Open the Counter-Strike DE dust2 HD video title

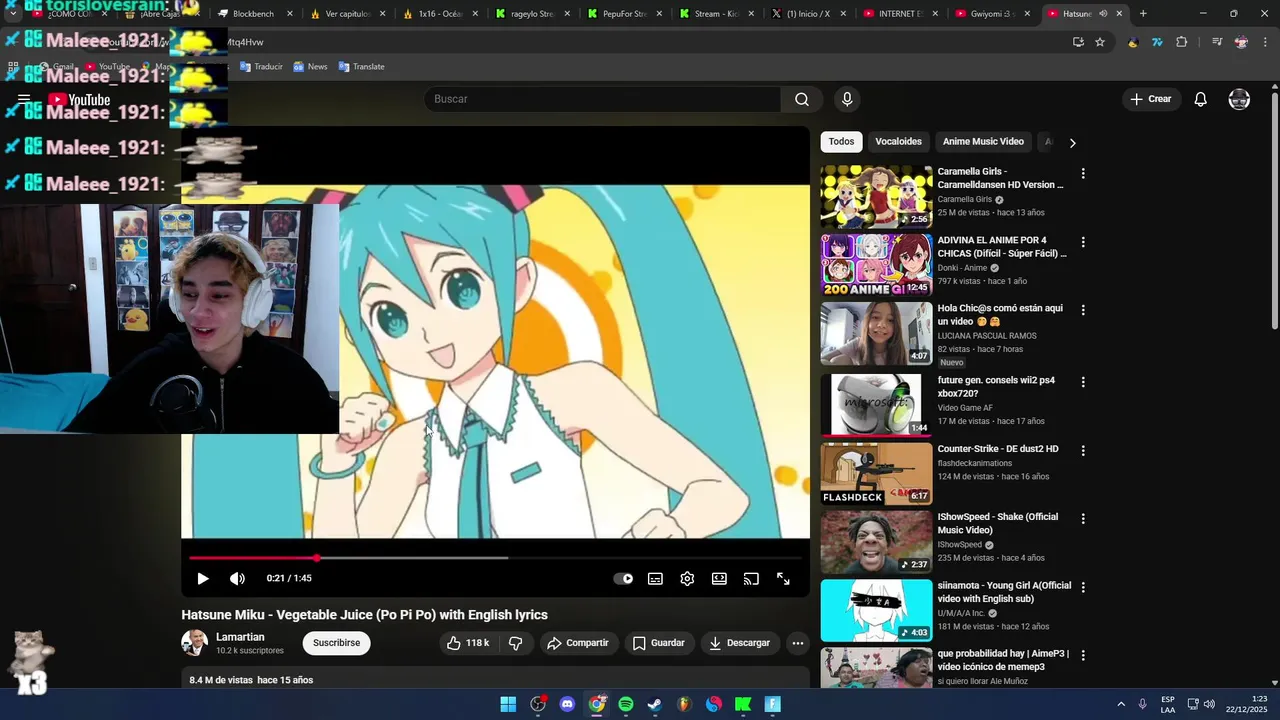[x=997, y=449]
